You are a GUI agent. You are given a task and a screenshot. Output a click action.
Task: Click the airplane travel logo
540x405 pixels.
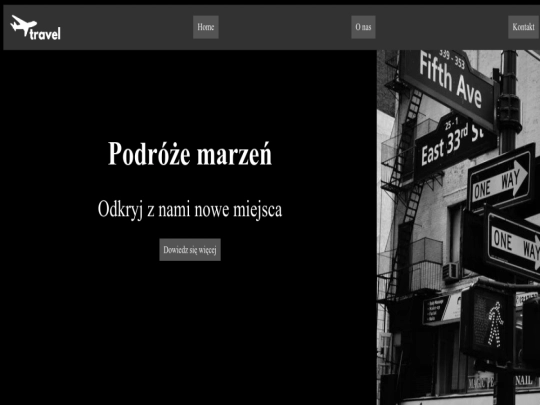pos(35,28)
